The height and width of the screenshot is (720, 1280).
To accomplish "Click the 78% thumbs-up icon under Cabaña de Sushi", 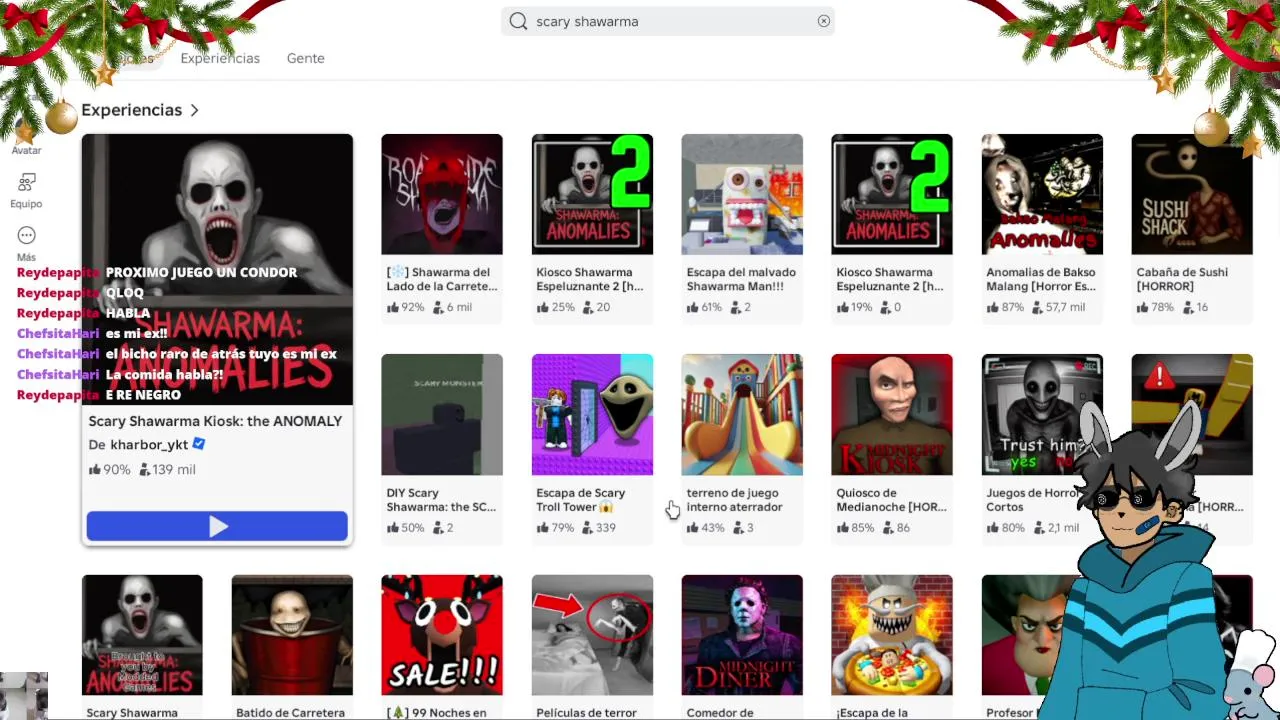I will point(1142,307).
